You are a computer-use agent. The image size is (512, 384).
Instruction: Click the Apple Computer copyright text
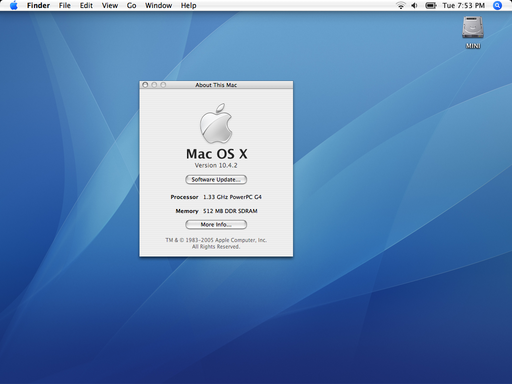[x=216, y=240]
